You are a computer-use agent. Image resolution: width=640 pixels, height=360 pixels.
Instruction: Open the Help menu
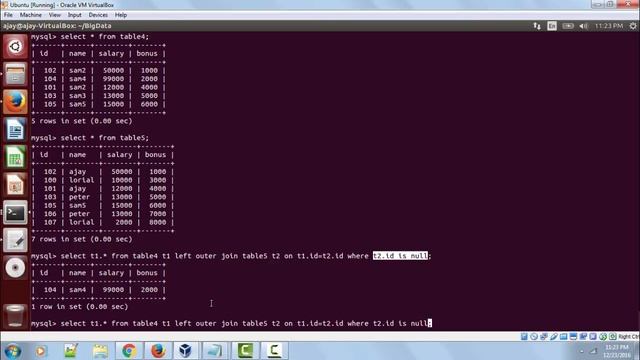coord(121,15)
